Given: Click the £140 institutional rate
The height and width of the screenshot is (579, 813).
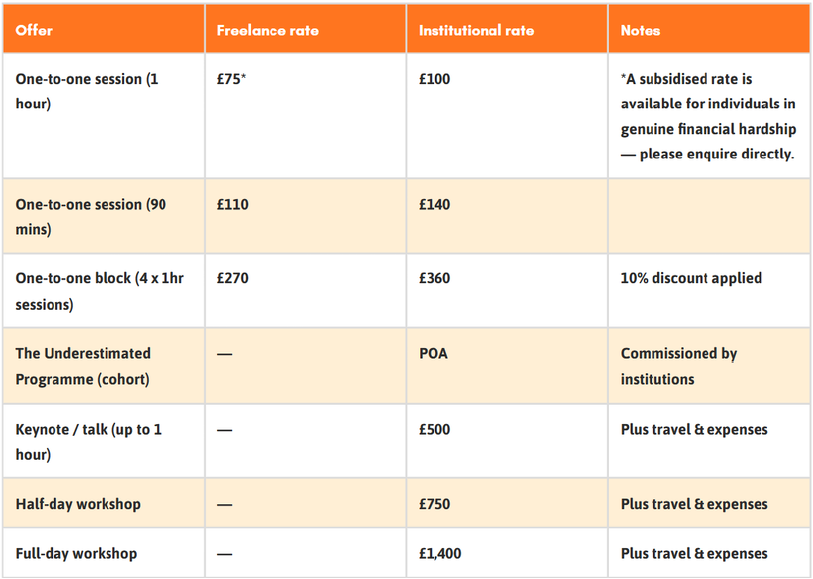Looking at the screenshot, I should point(435,204).
